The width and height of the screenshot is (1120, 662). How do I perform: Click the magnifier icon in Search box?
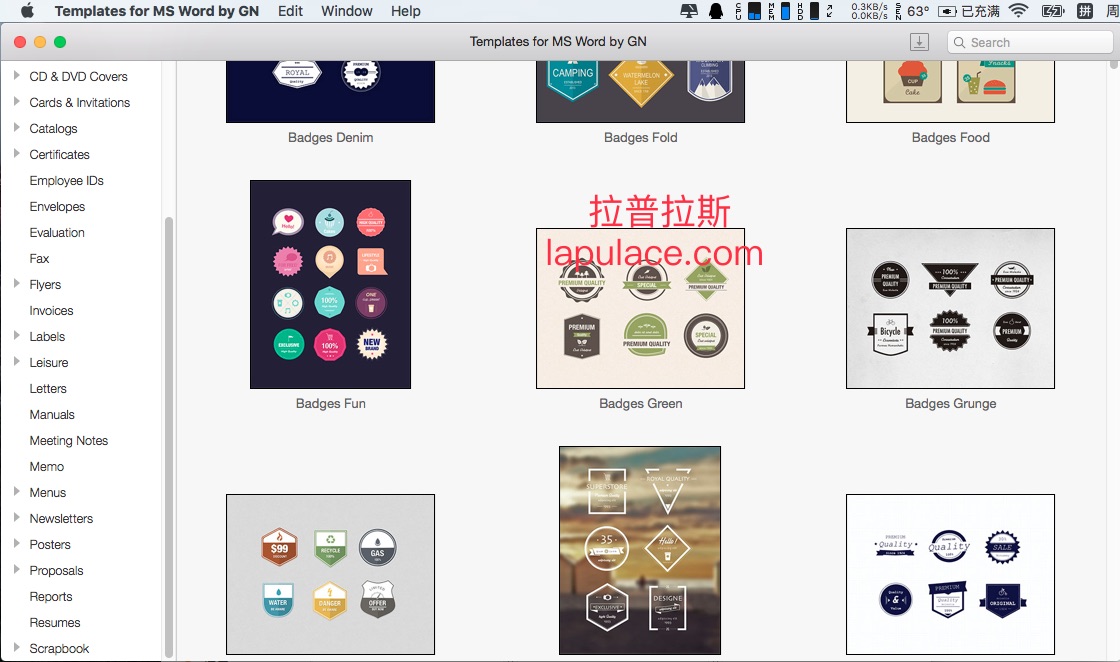coord(959,43)
